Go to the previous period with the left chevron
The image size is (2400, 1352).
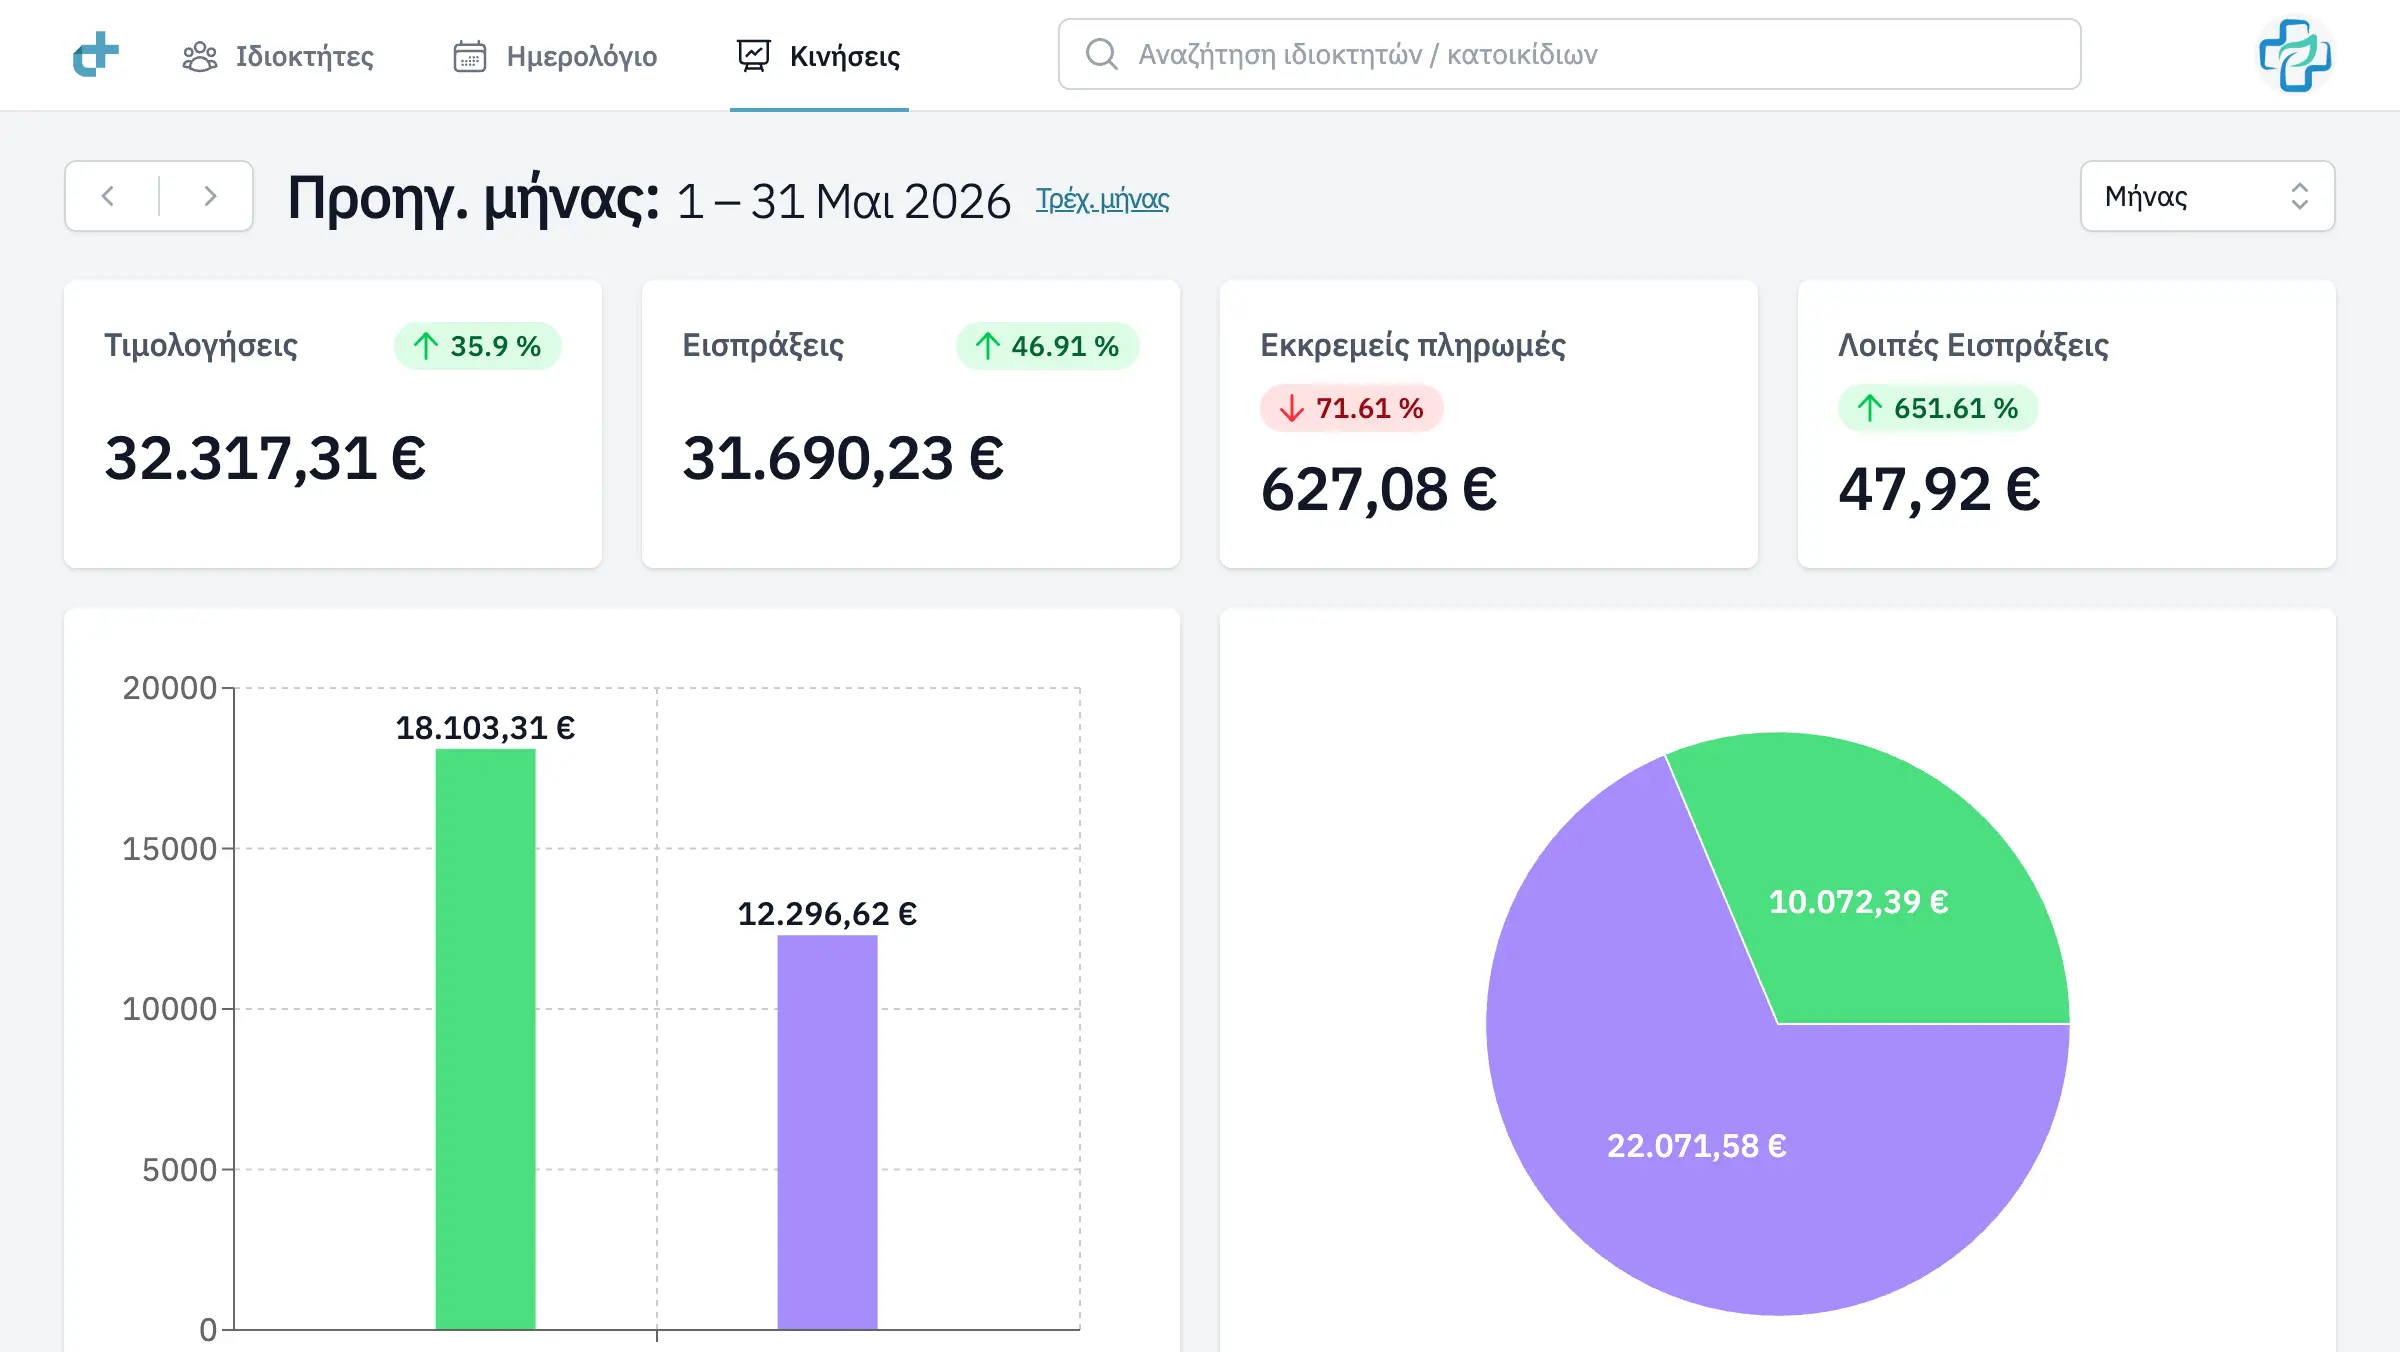[x=108, y=196]
